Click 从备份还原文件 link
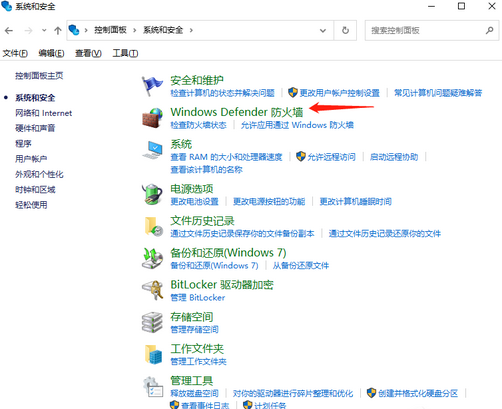 (301, 265)
